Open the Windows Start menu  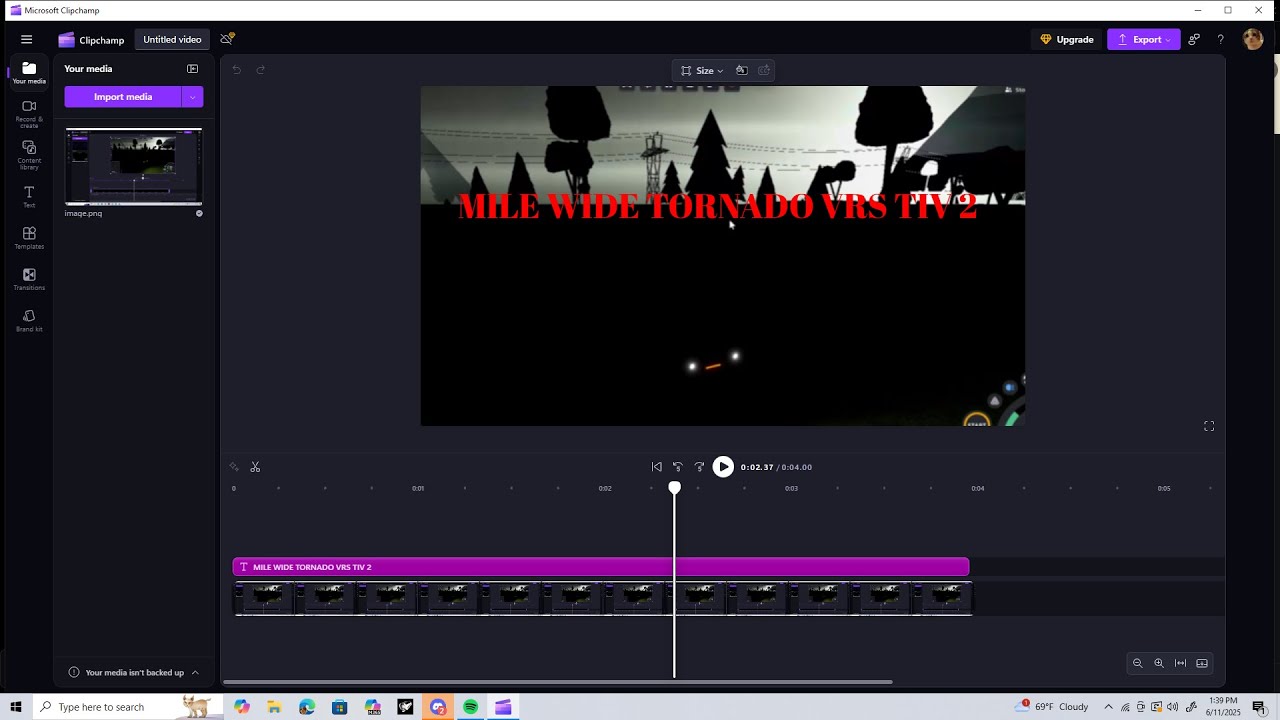[x=16, y=707]
